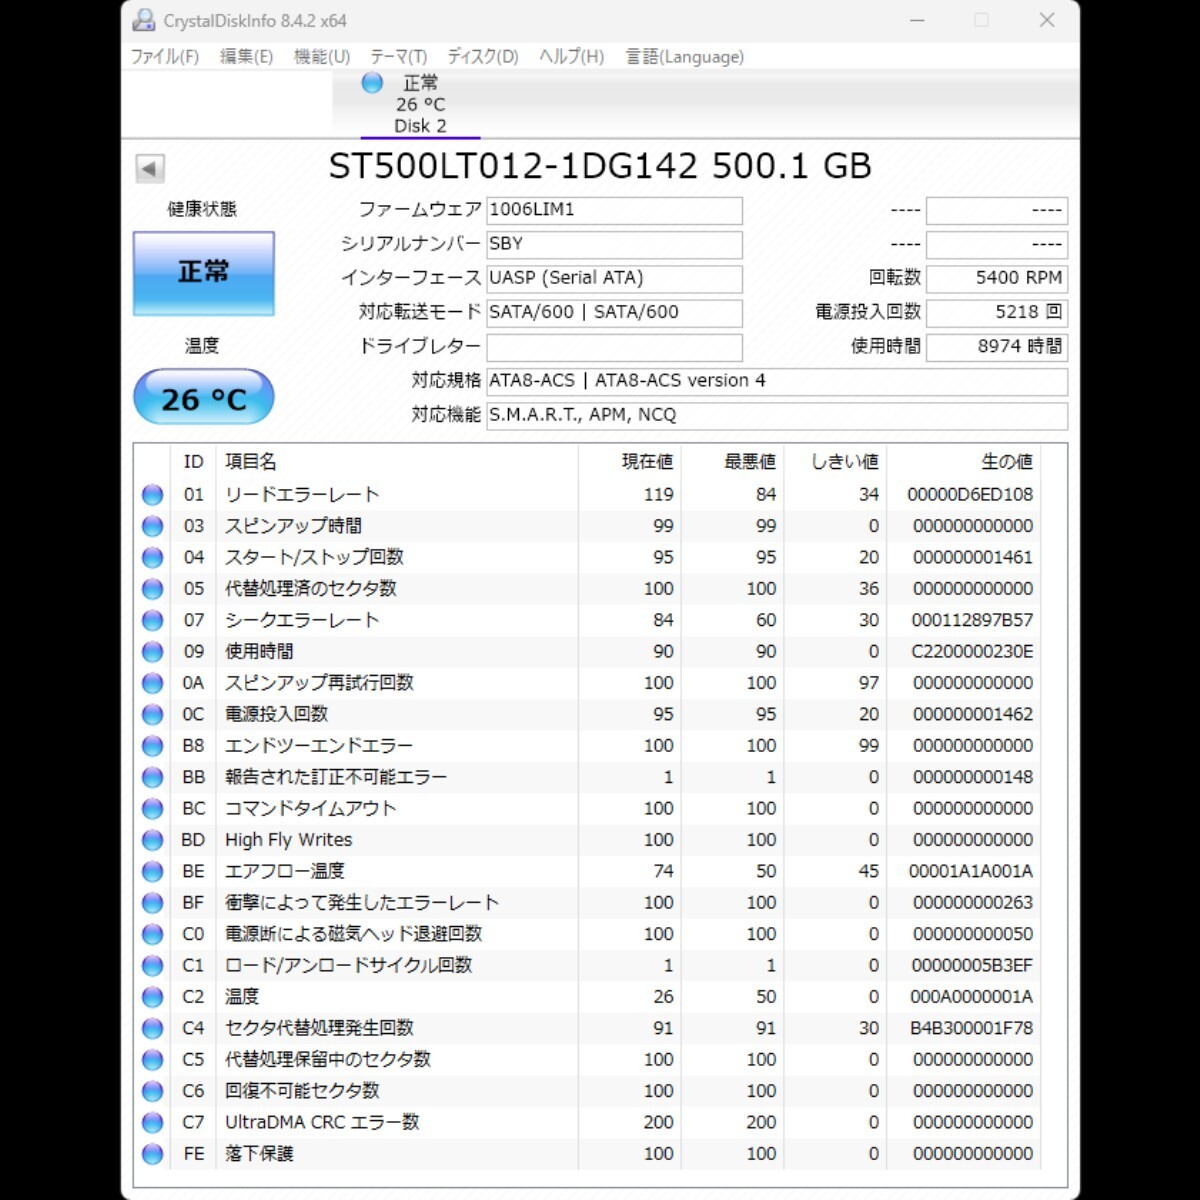Click status orb for エンドツーエンドエラー row

[x=152, y=746]
